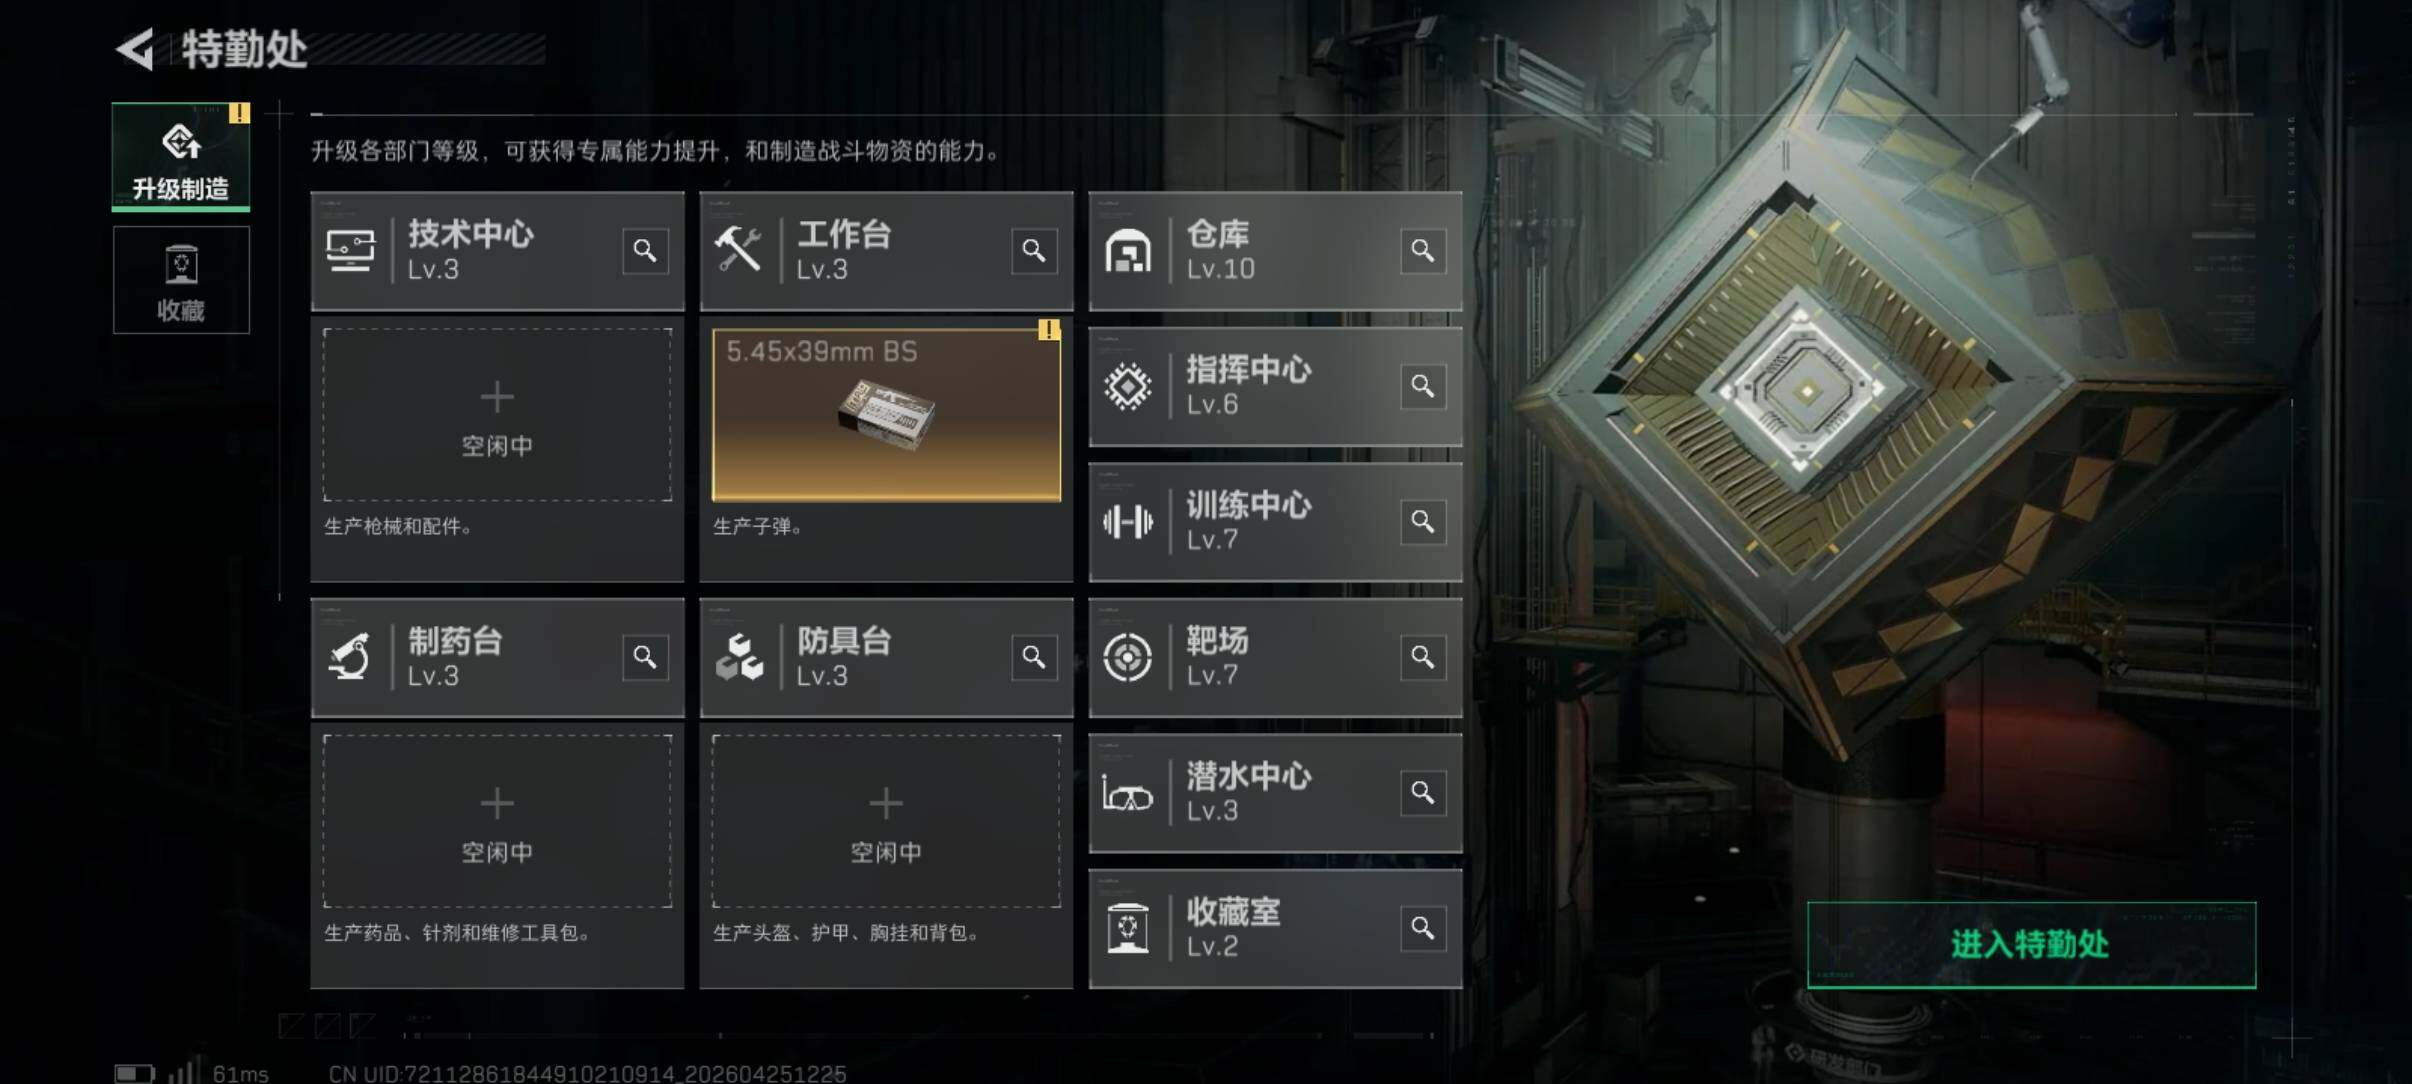Viewport: 2412px width, 1084px height.
Task: Start crafting in 防具台 idle slot
Action: click(x=886, y=821)
